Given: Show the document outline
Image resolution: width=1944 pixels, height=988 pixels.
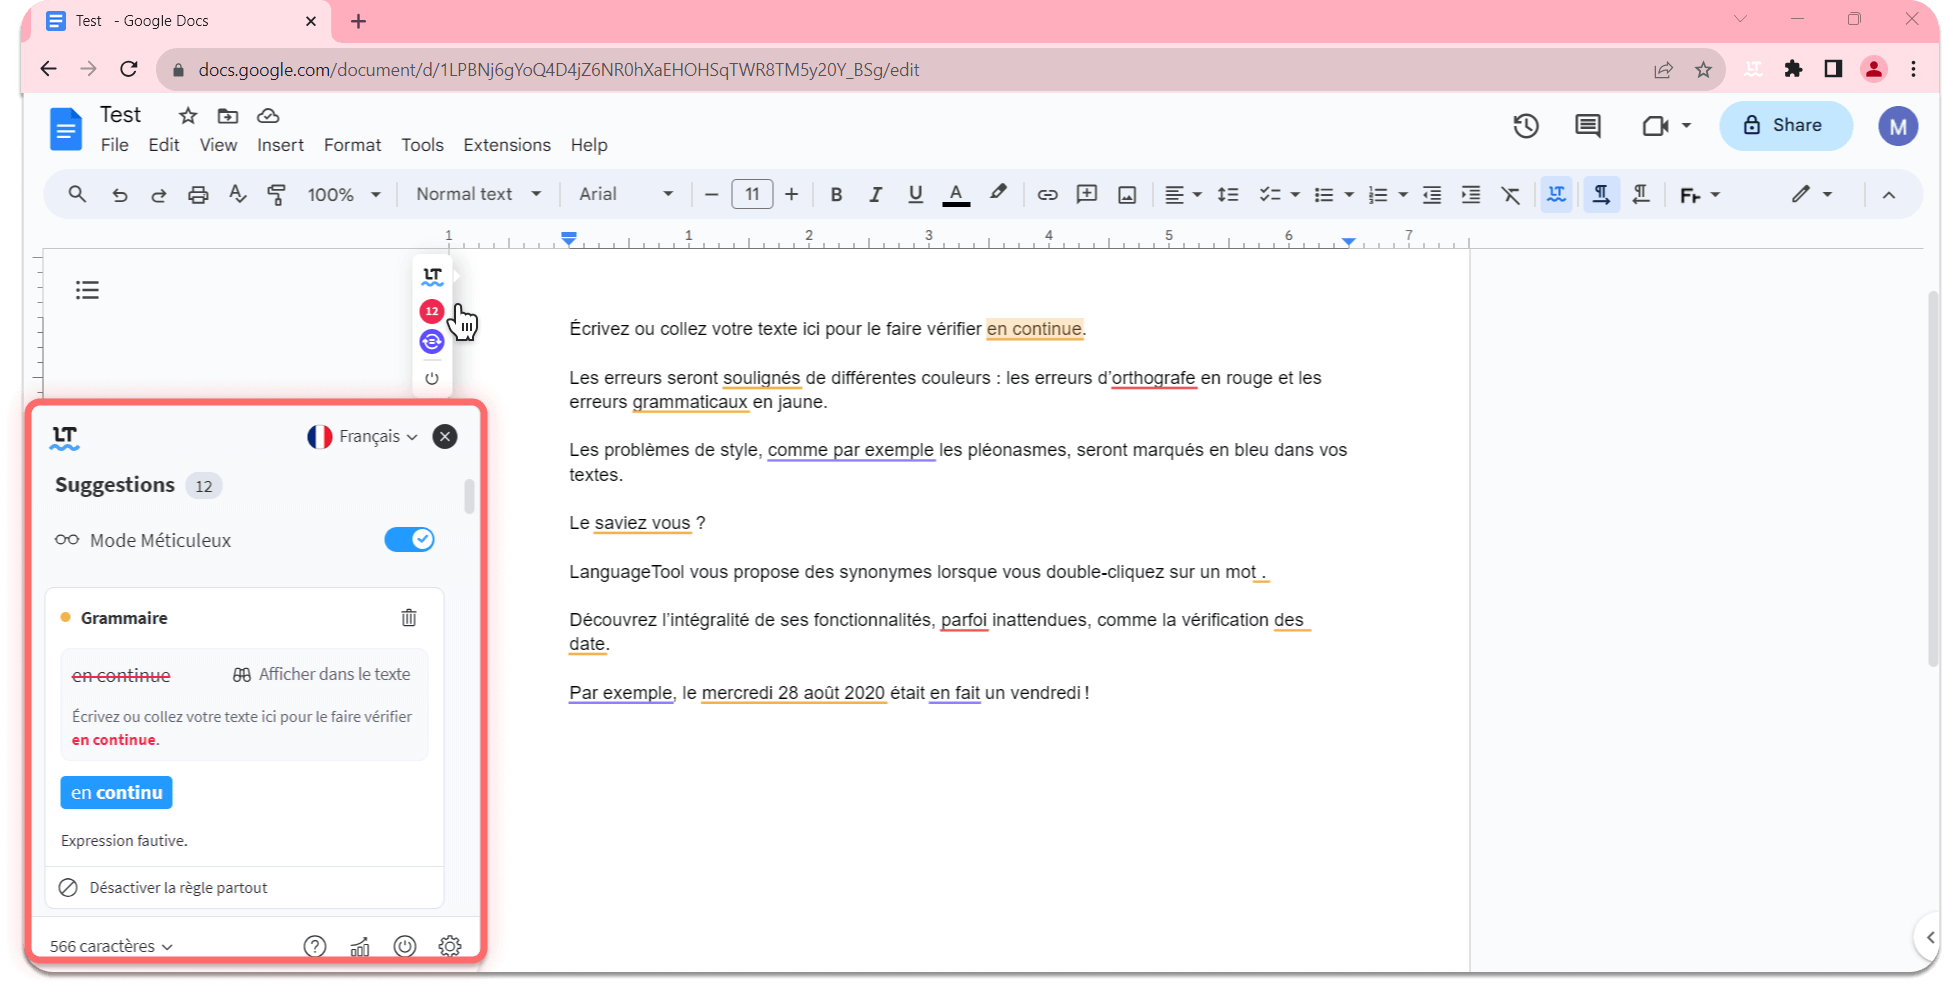Looking at the screenshot, I should (x=87, y=290).
